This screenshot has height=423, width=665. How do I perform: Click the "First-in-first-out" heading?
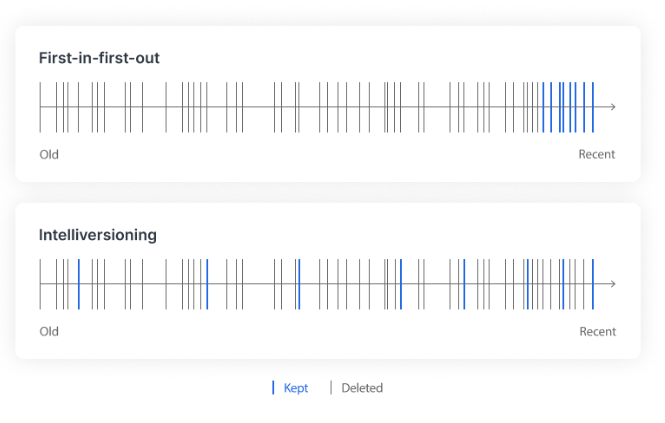click(99, 58)
